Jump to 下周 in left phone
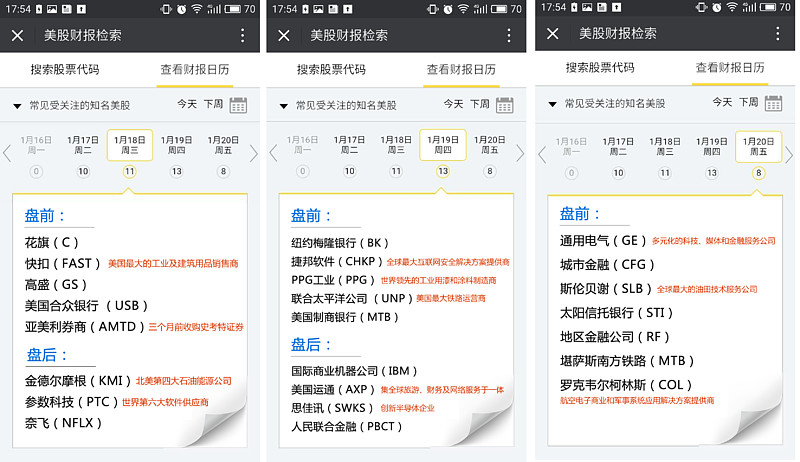The width and height of the screenshot is (800, 462). [x=213, y=104]
